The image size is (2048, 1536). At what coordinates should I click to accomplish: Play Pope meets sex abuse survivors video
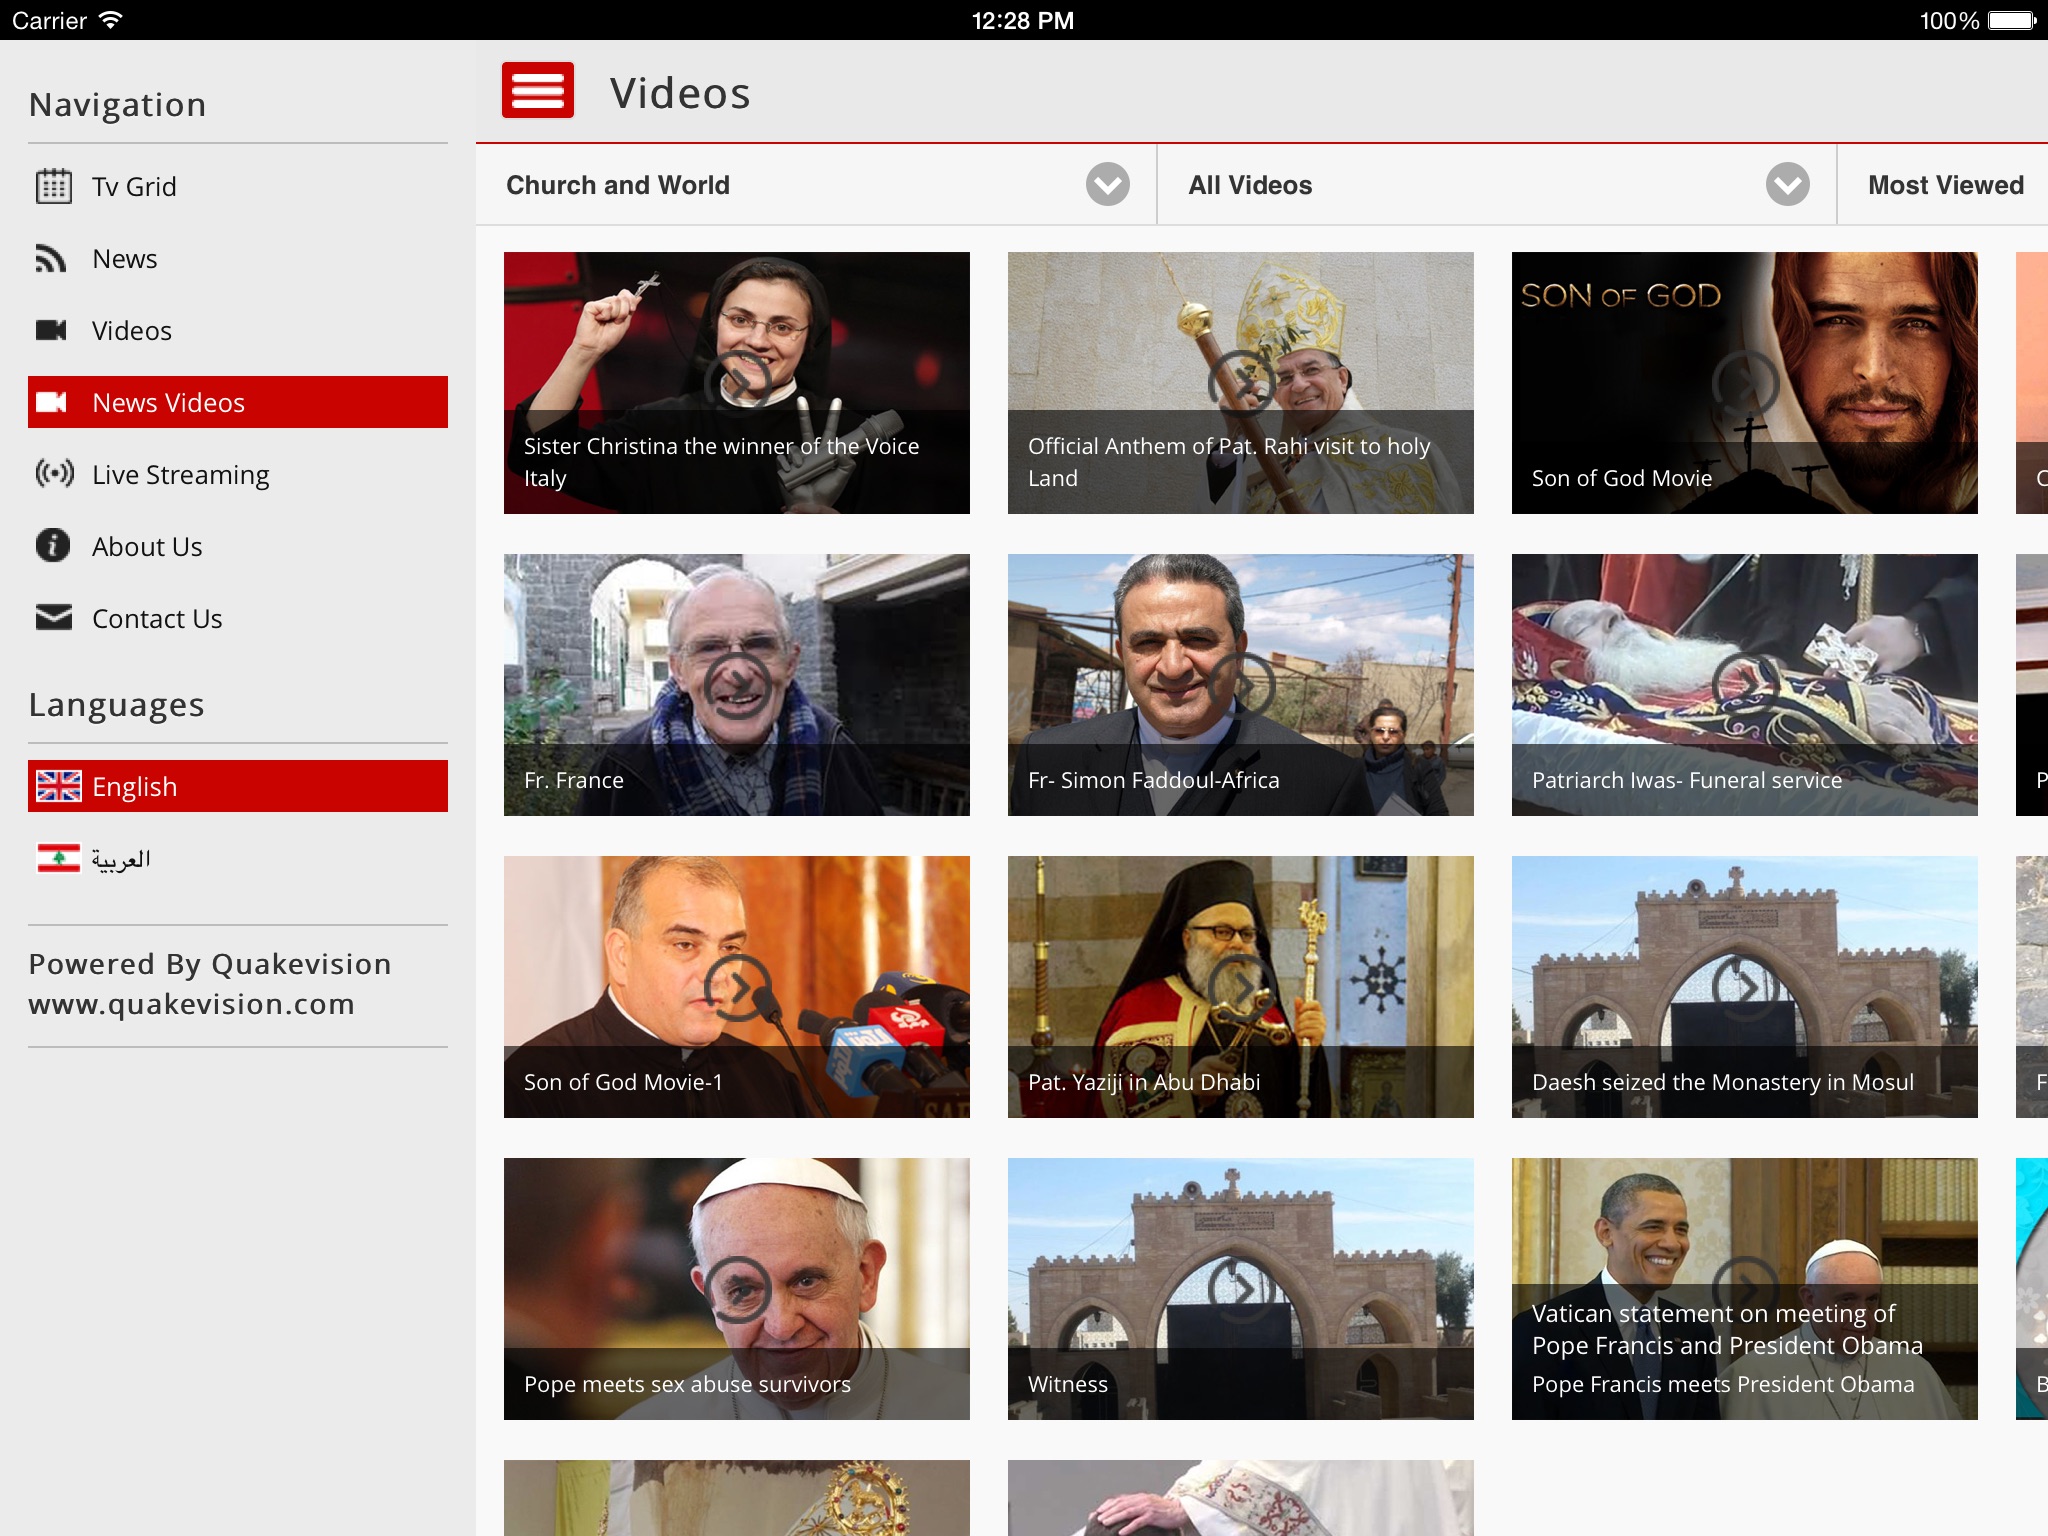coord(737,1289)
